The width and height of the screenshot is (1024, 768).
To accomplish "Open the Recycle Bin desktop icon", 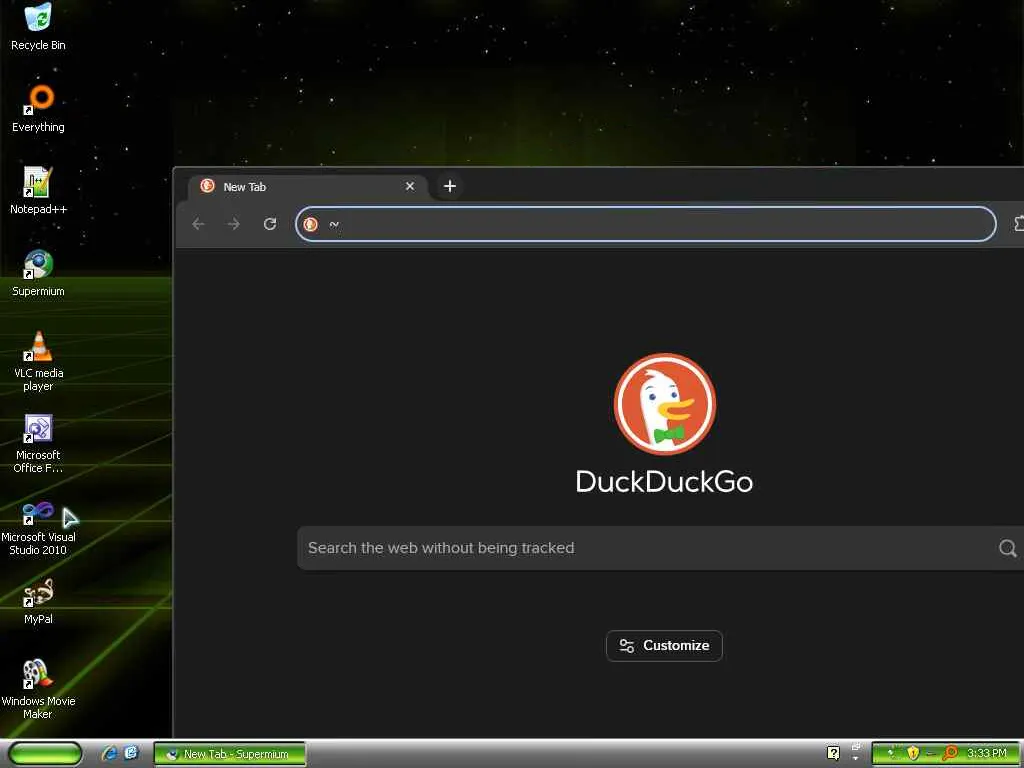I will pyautogui.click(x=38, y=27).
